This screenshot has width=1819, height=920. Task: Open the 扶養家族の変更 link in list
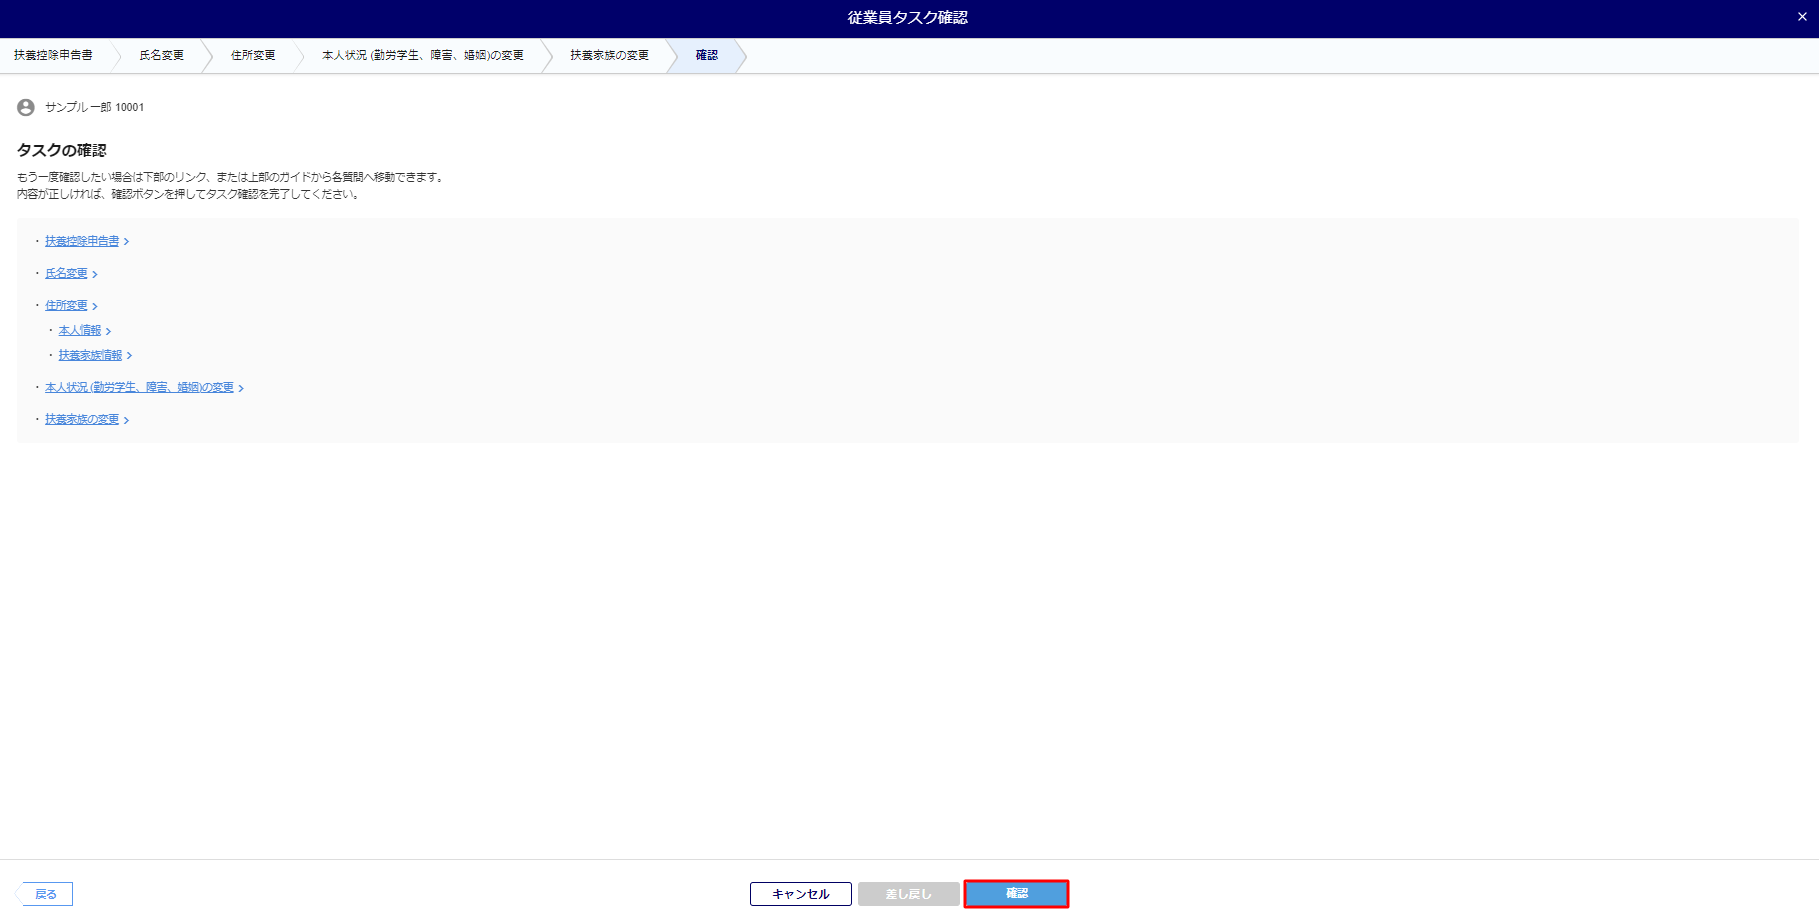[82, 419]
